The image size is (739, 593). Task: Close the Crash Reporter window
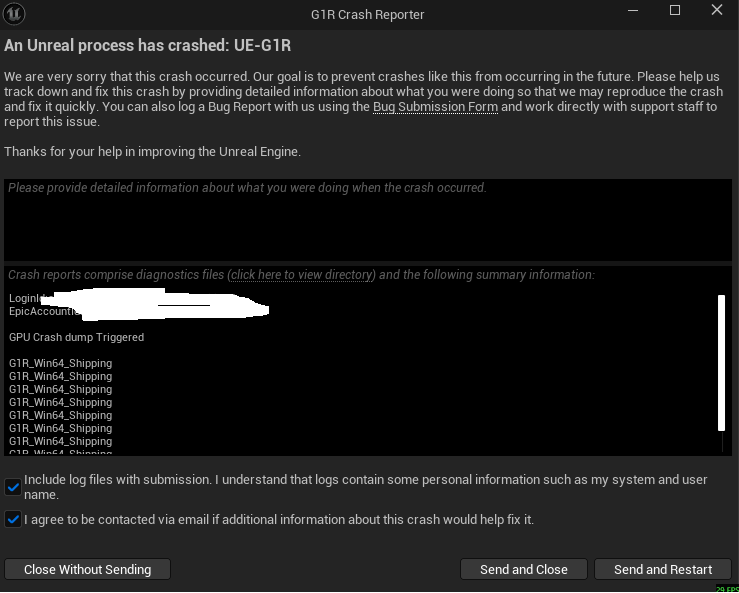[x=717, y=10]
